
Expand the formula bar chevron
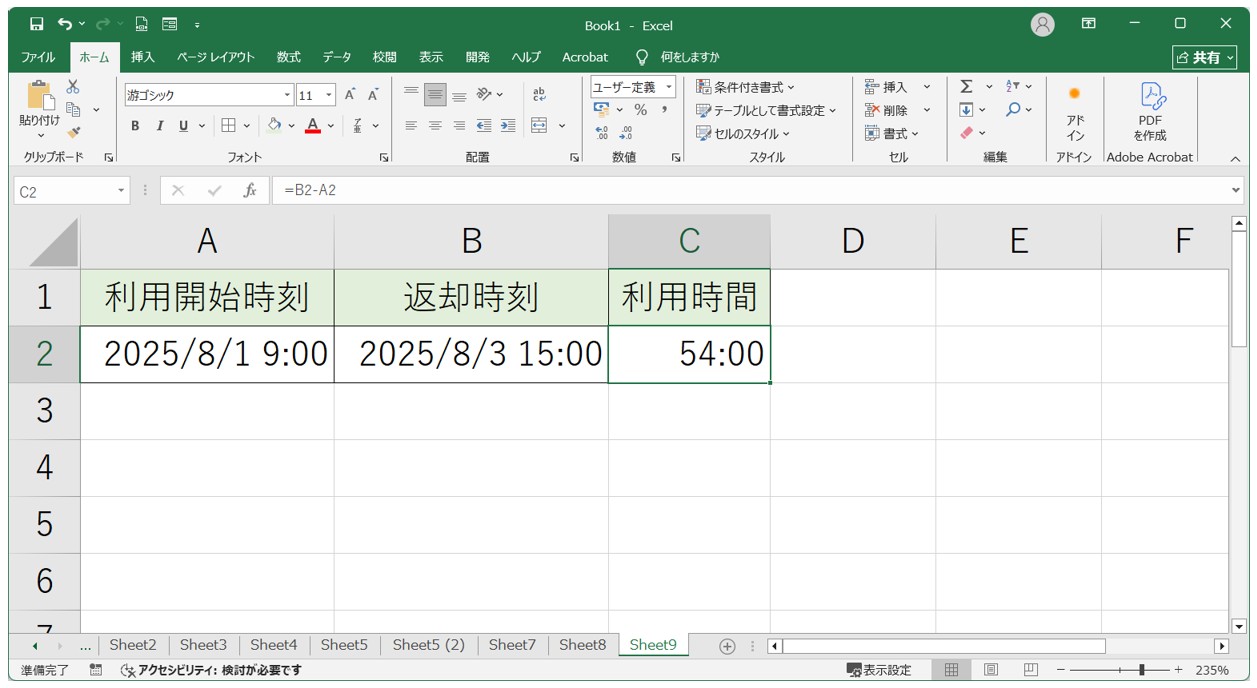click(1236, 190)
